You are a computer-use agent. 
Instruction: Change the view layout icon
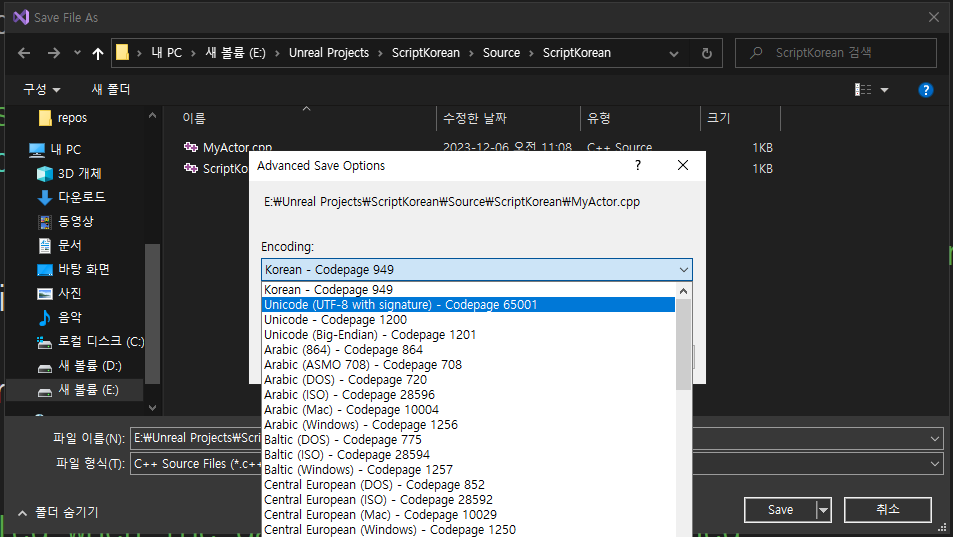pyautogui.click(x=862, y=90)
